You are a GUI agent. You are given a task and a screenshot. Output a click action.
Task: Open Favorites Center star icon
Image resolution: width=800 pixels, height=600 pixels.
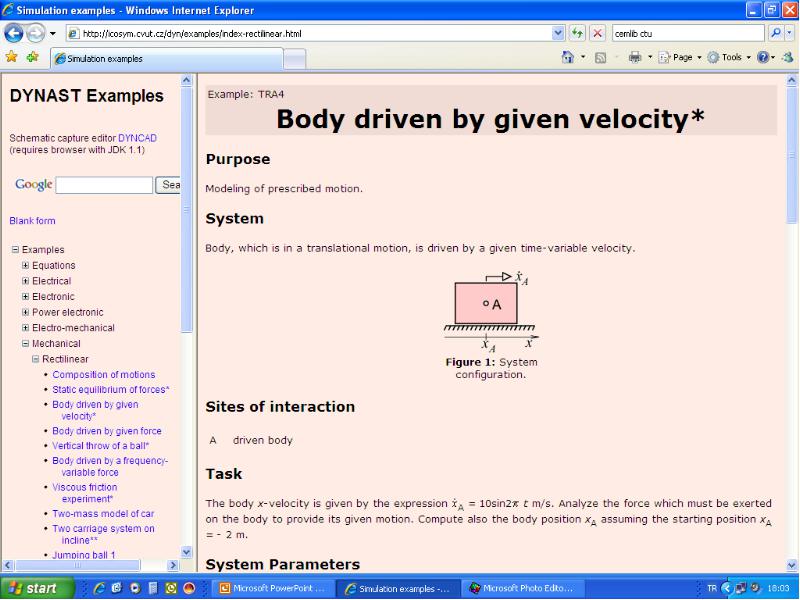click(11, 57)
